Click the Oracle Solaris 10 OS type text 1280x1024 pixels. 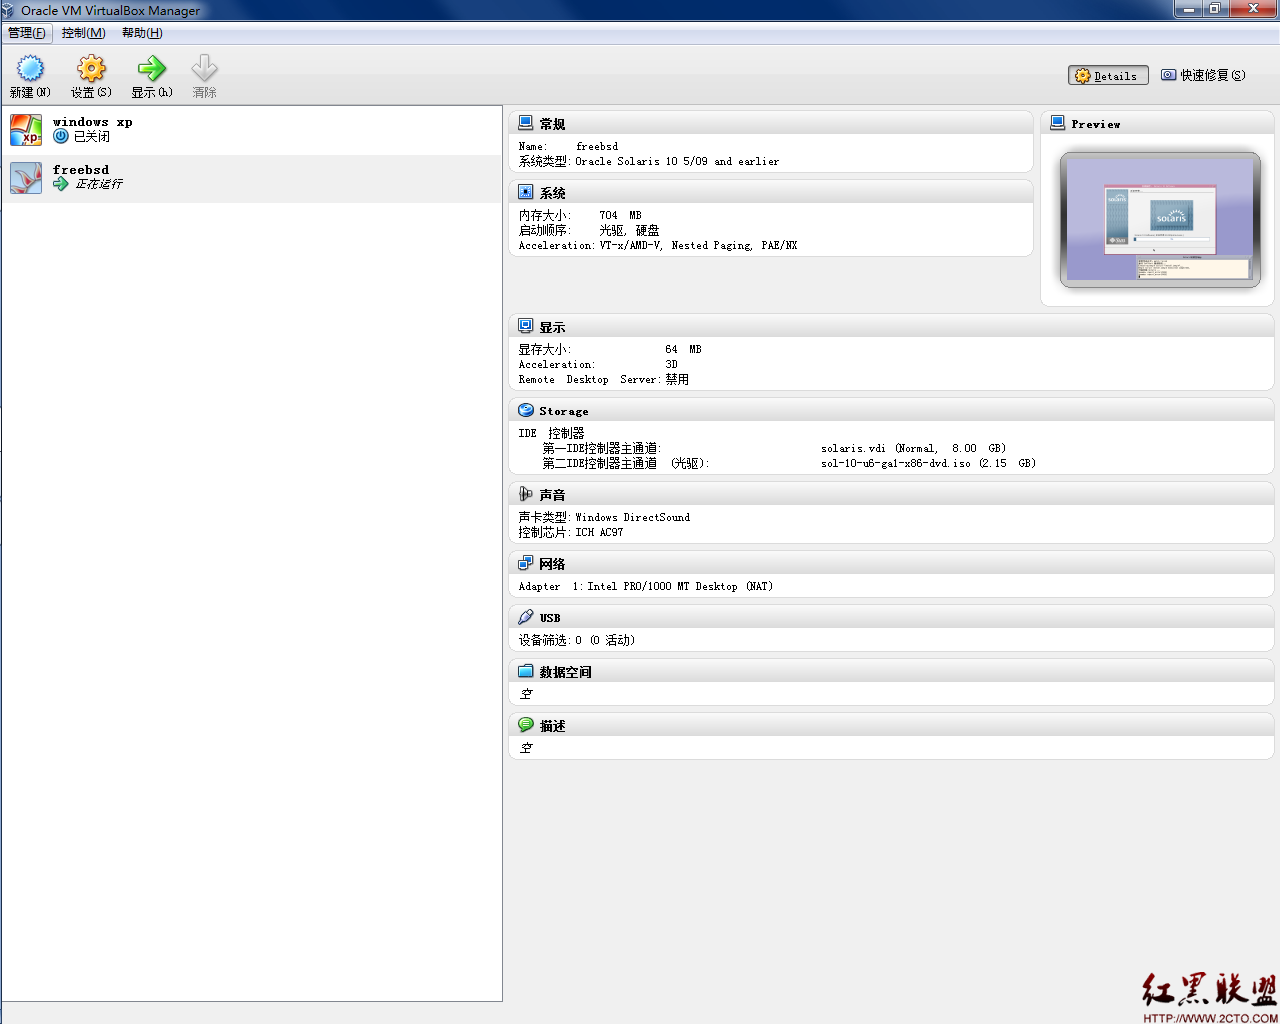(677, 161)
